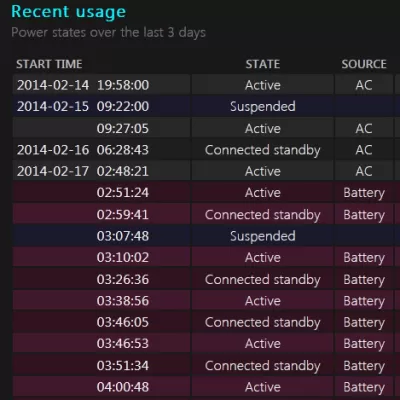This screenshot has height=400, width=400.
Task: Click Connected standby at 06:28:43
Action: [263, 150]
